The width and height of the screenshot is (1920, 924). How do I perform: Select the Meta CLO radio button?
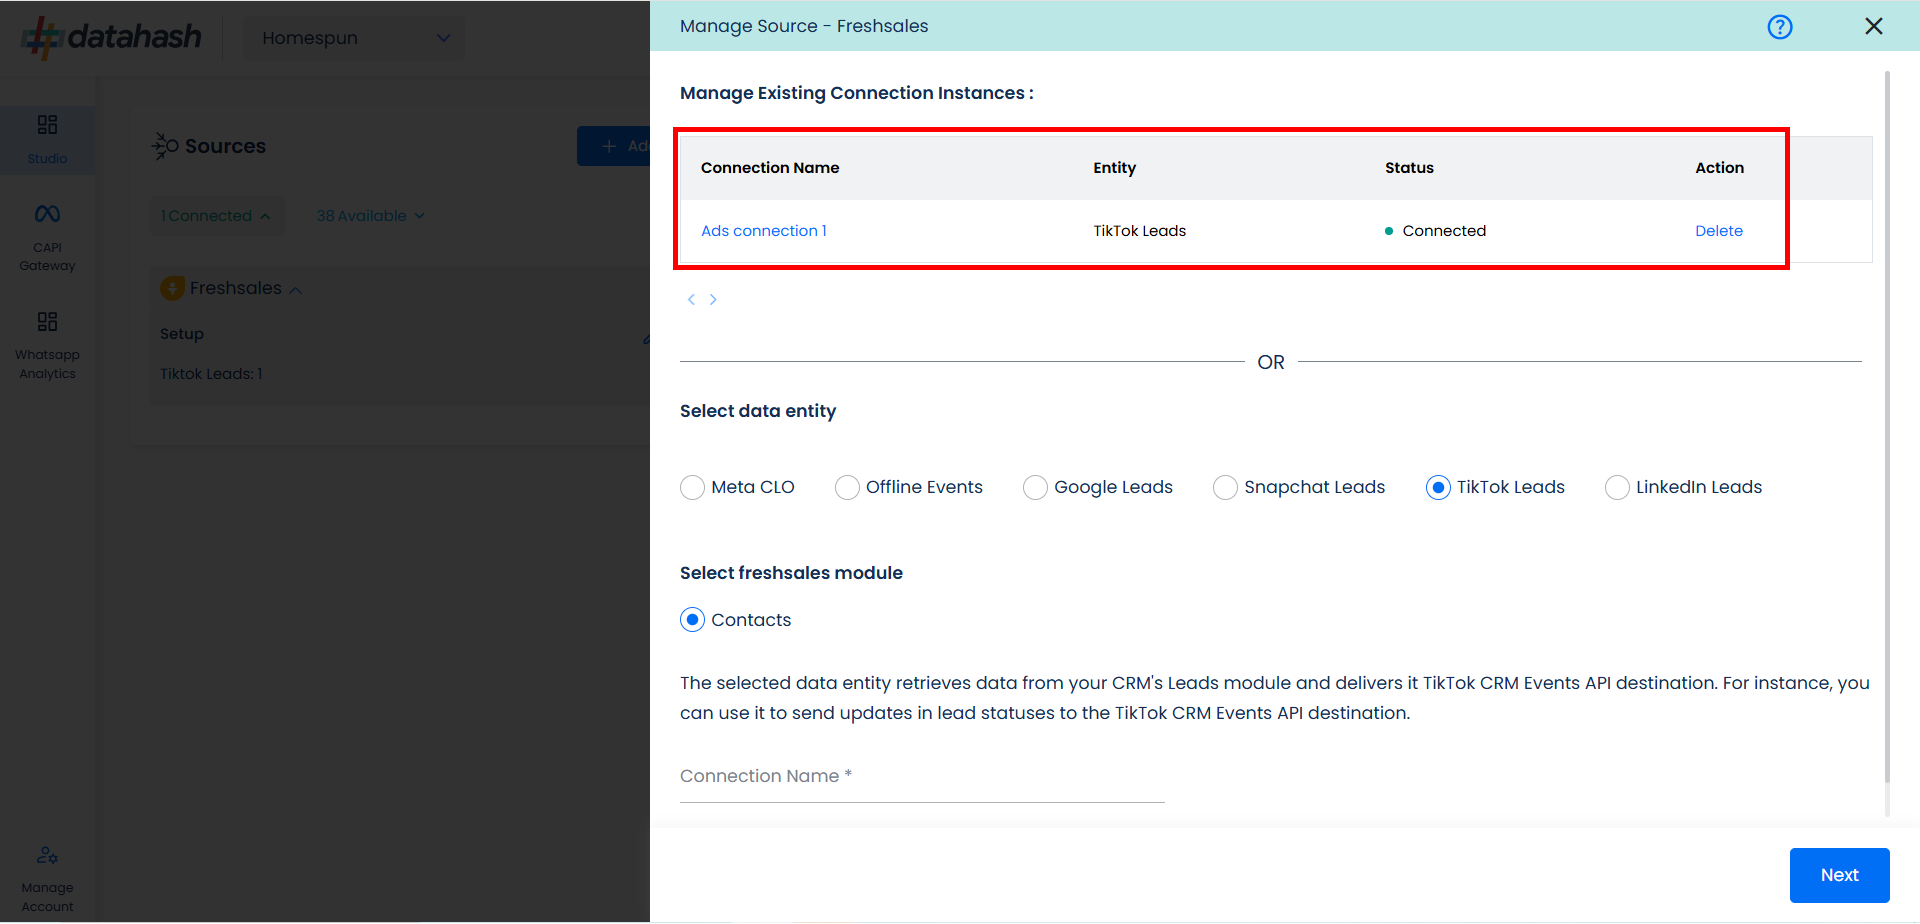(x=692, y=487)
